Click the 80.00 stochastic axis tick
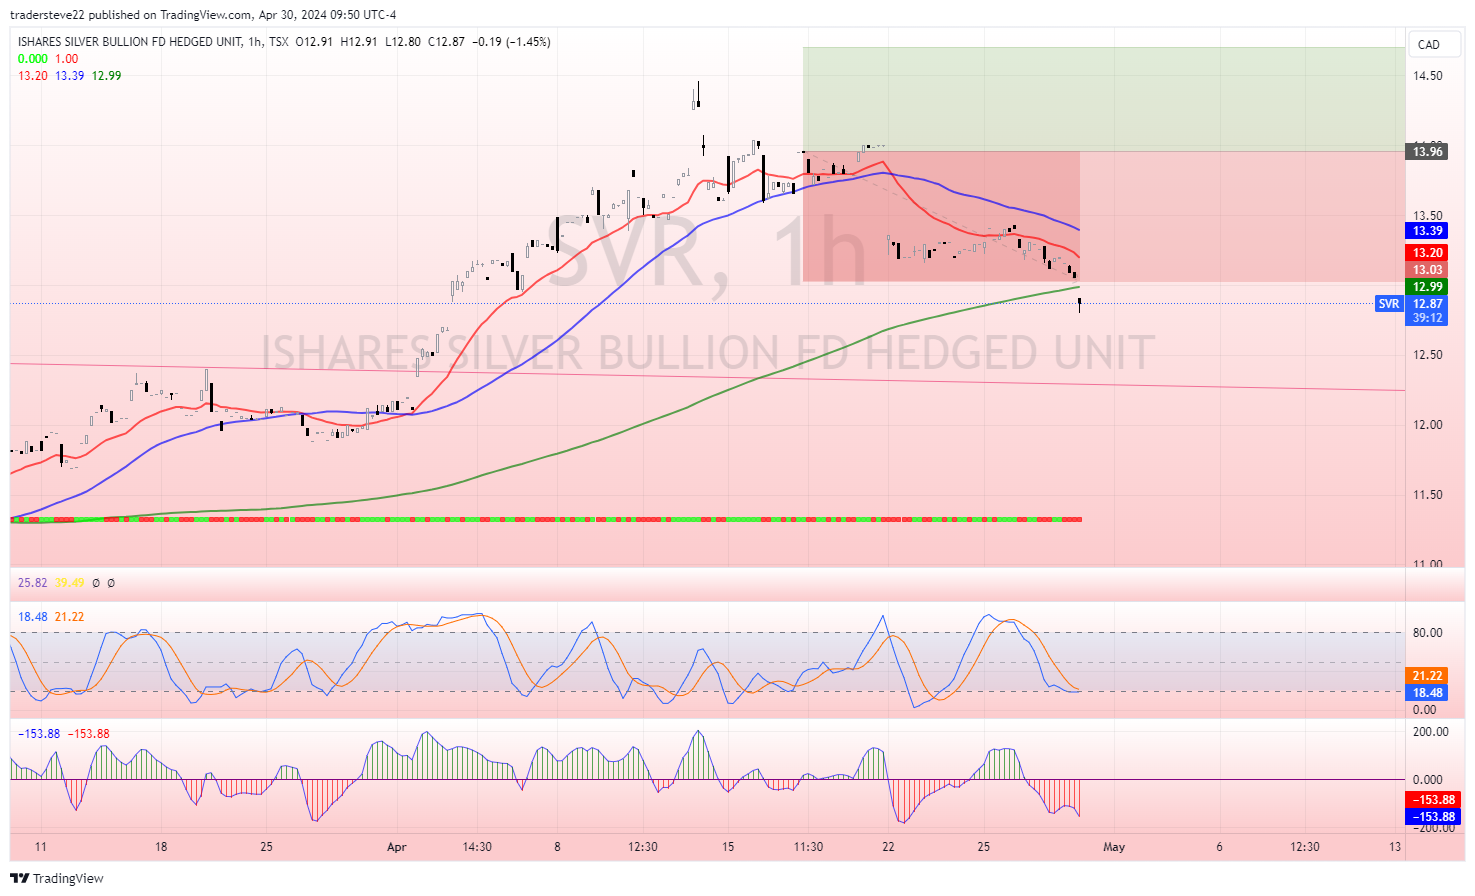Image resolution: width=1475 pixels, height=896 pixels. [1427, 633]
